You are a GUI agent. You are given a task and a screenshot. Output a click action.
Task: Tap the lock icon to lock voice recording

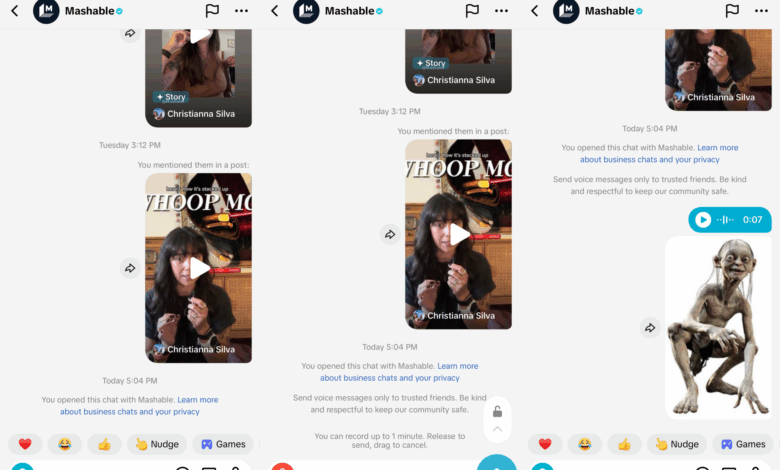pyautogui.click(x=497, y=412)
